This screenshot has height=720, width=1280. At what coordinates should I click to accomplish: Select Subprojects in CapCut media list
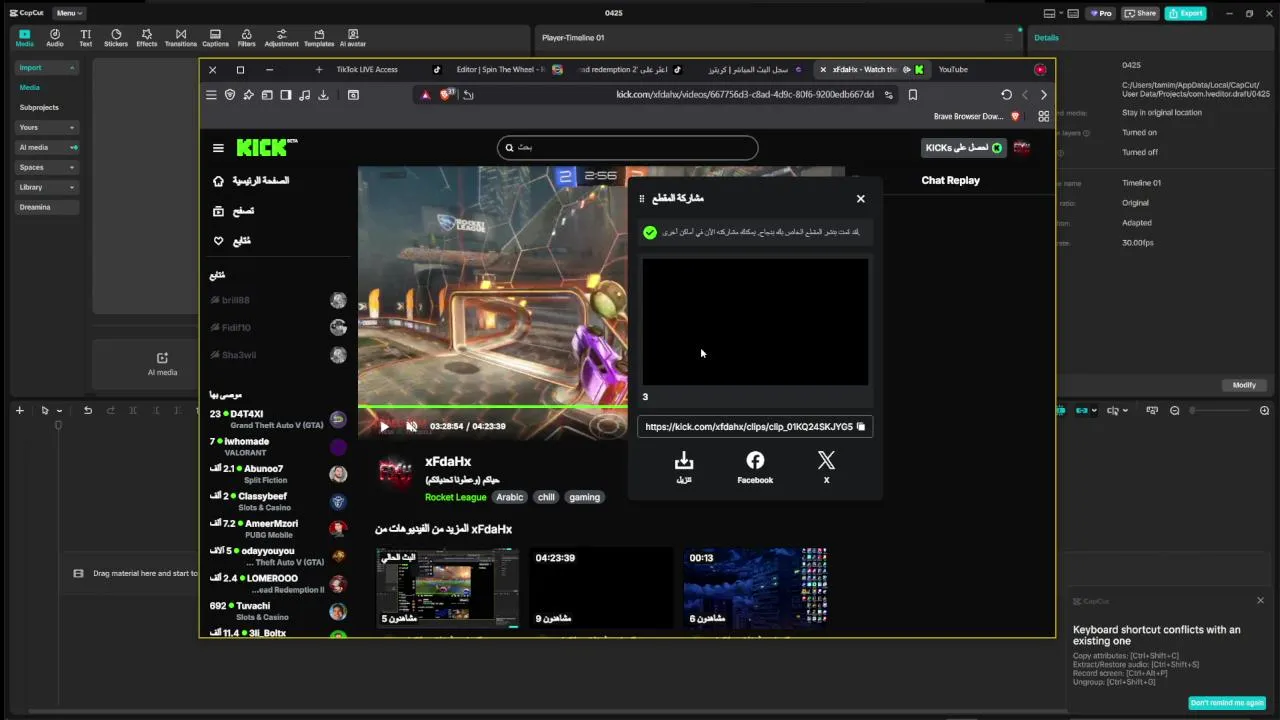[39, 107]
